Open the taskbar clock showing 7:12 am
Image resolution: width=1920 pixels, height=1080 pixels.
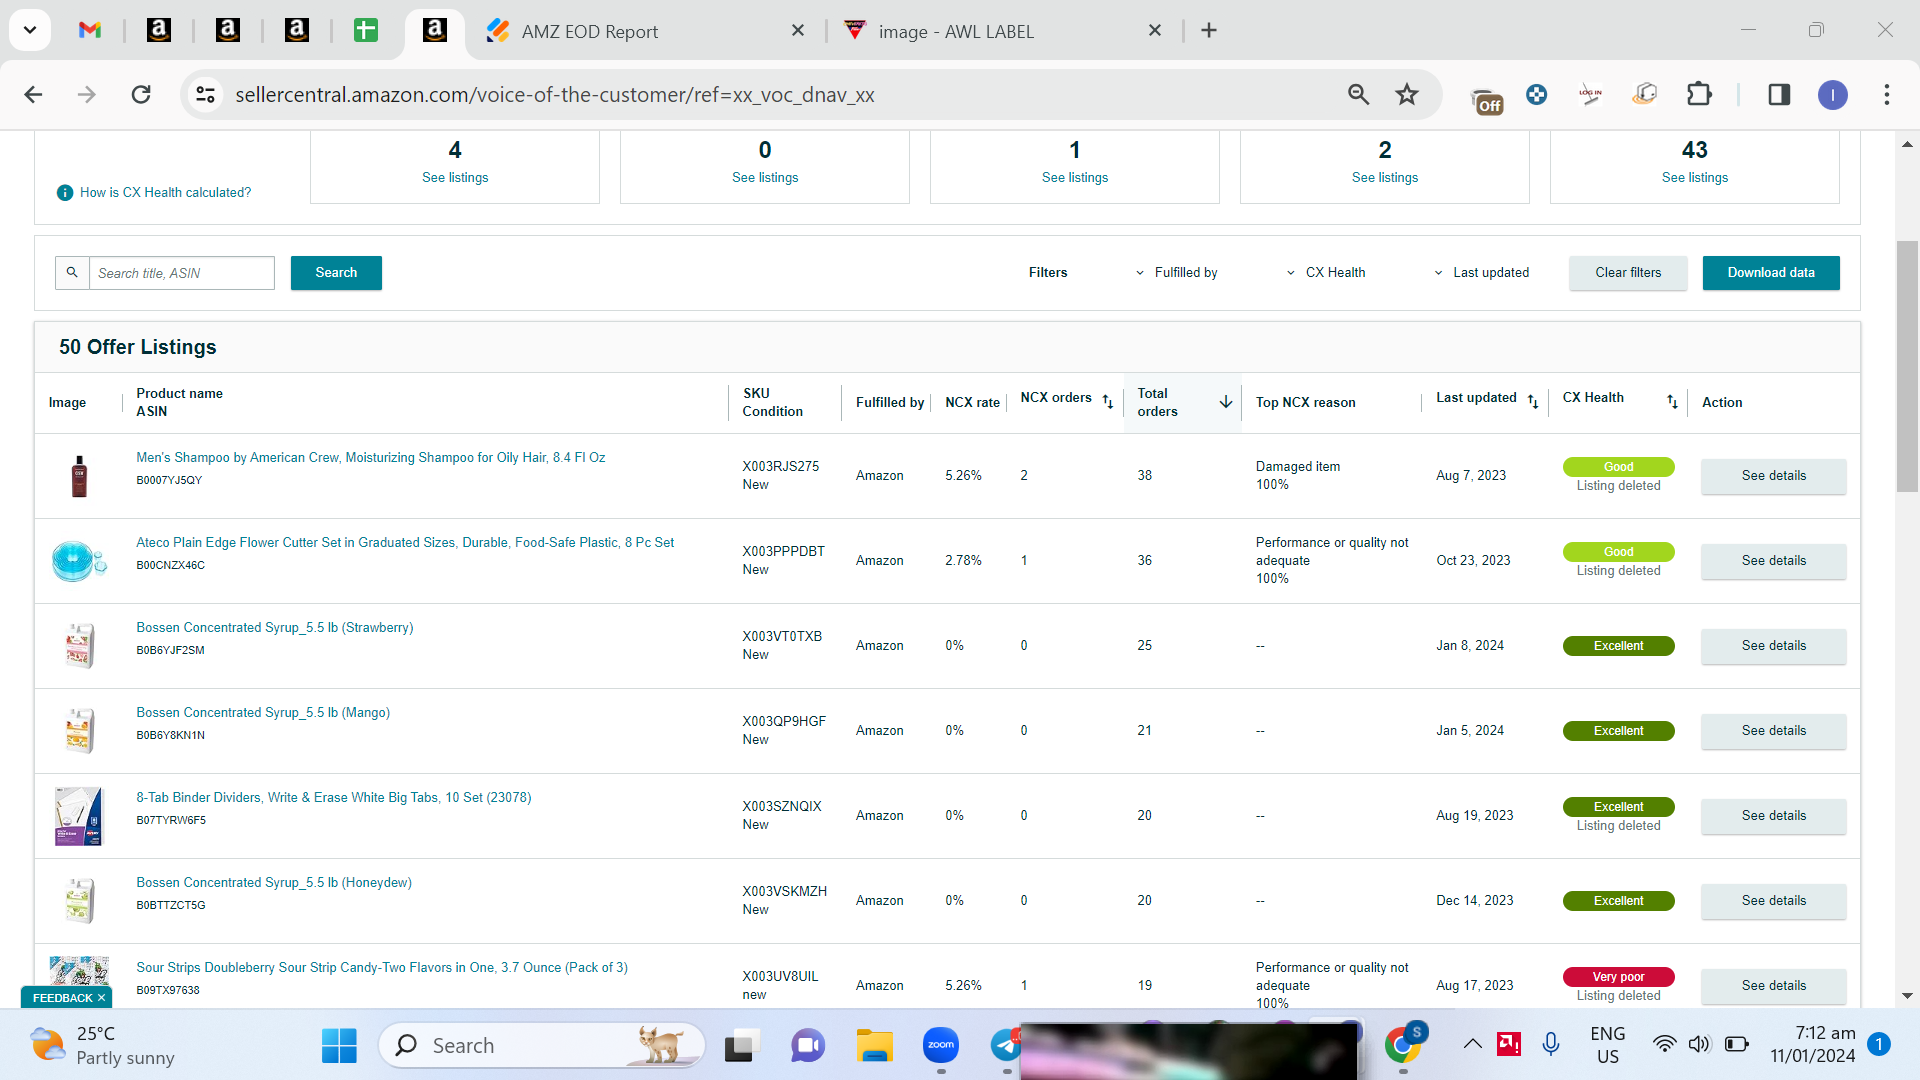click(x=1812, y=1045)
